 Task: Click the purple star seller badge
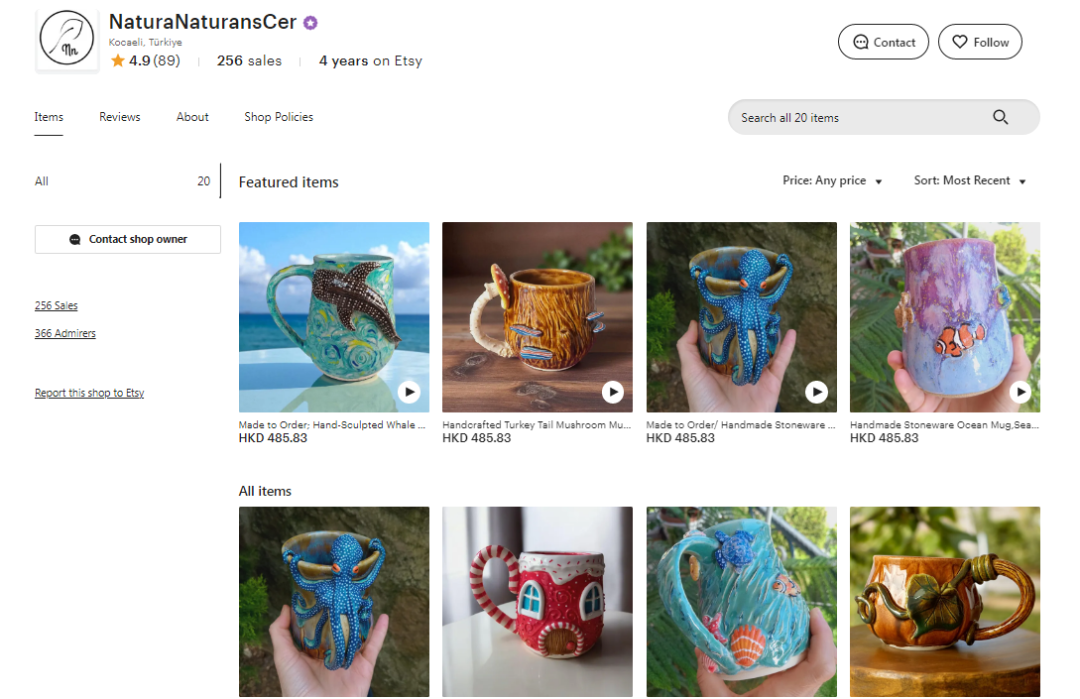[x=311, y=23]
